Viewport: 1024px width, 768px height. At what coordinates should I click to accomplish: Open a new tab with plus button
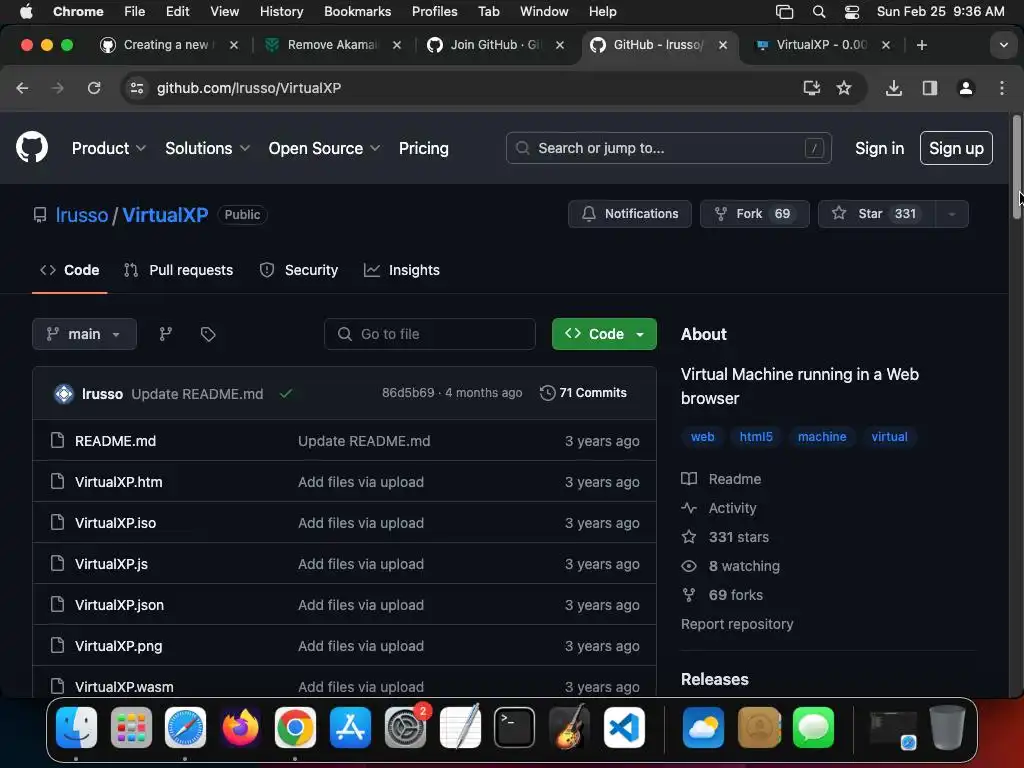[921, 44]
